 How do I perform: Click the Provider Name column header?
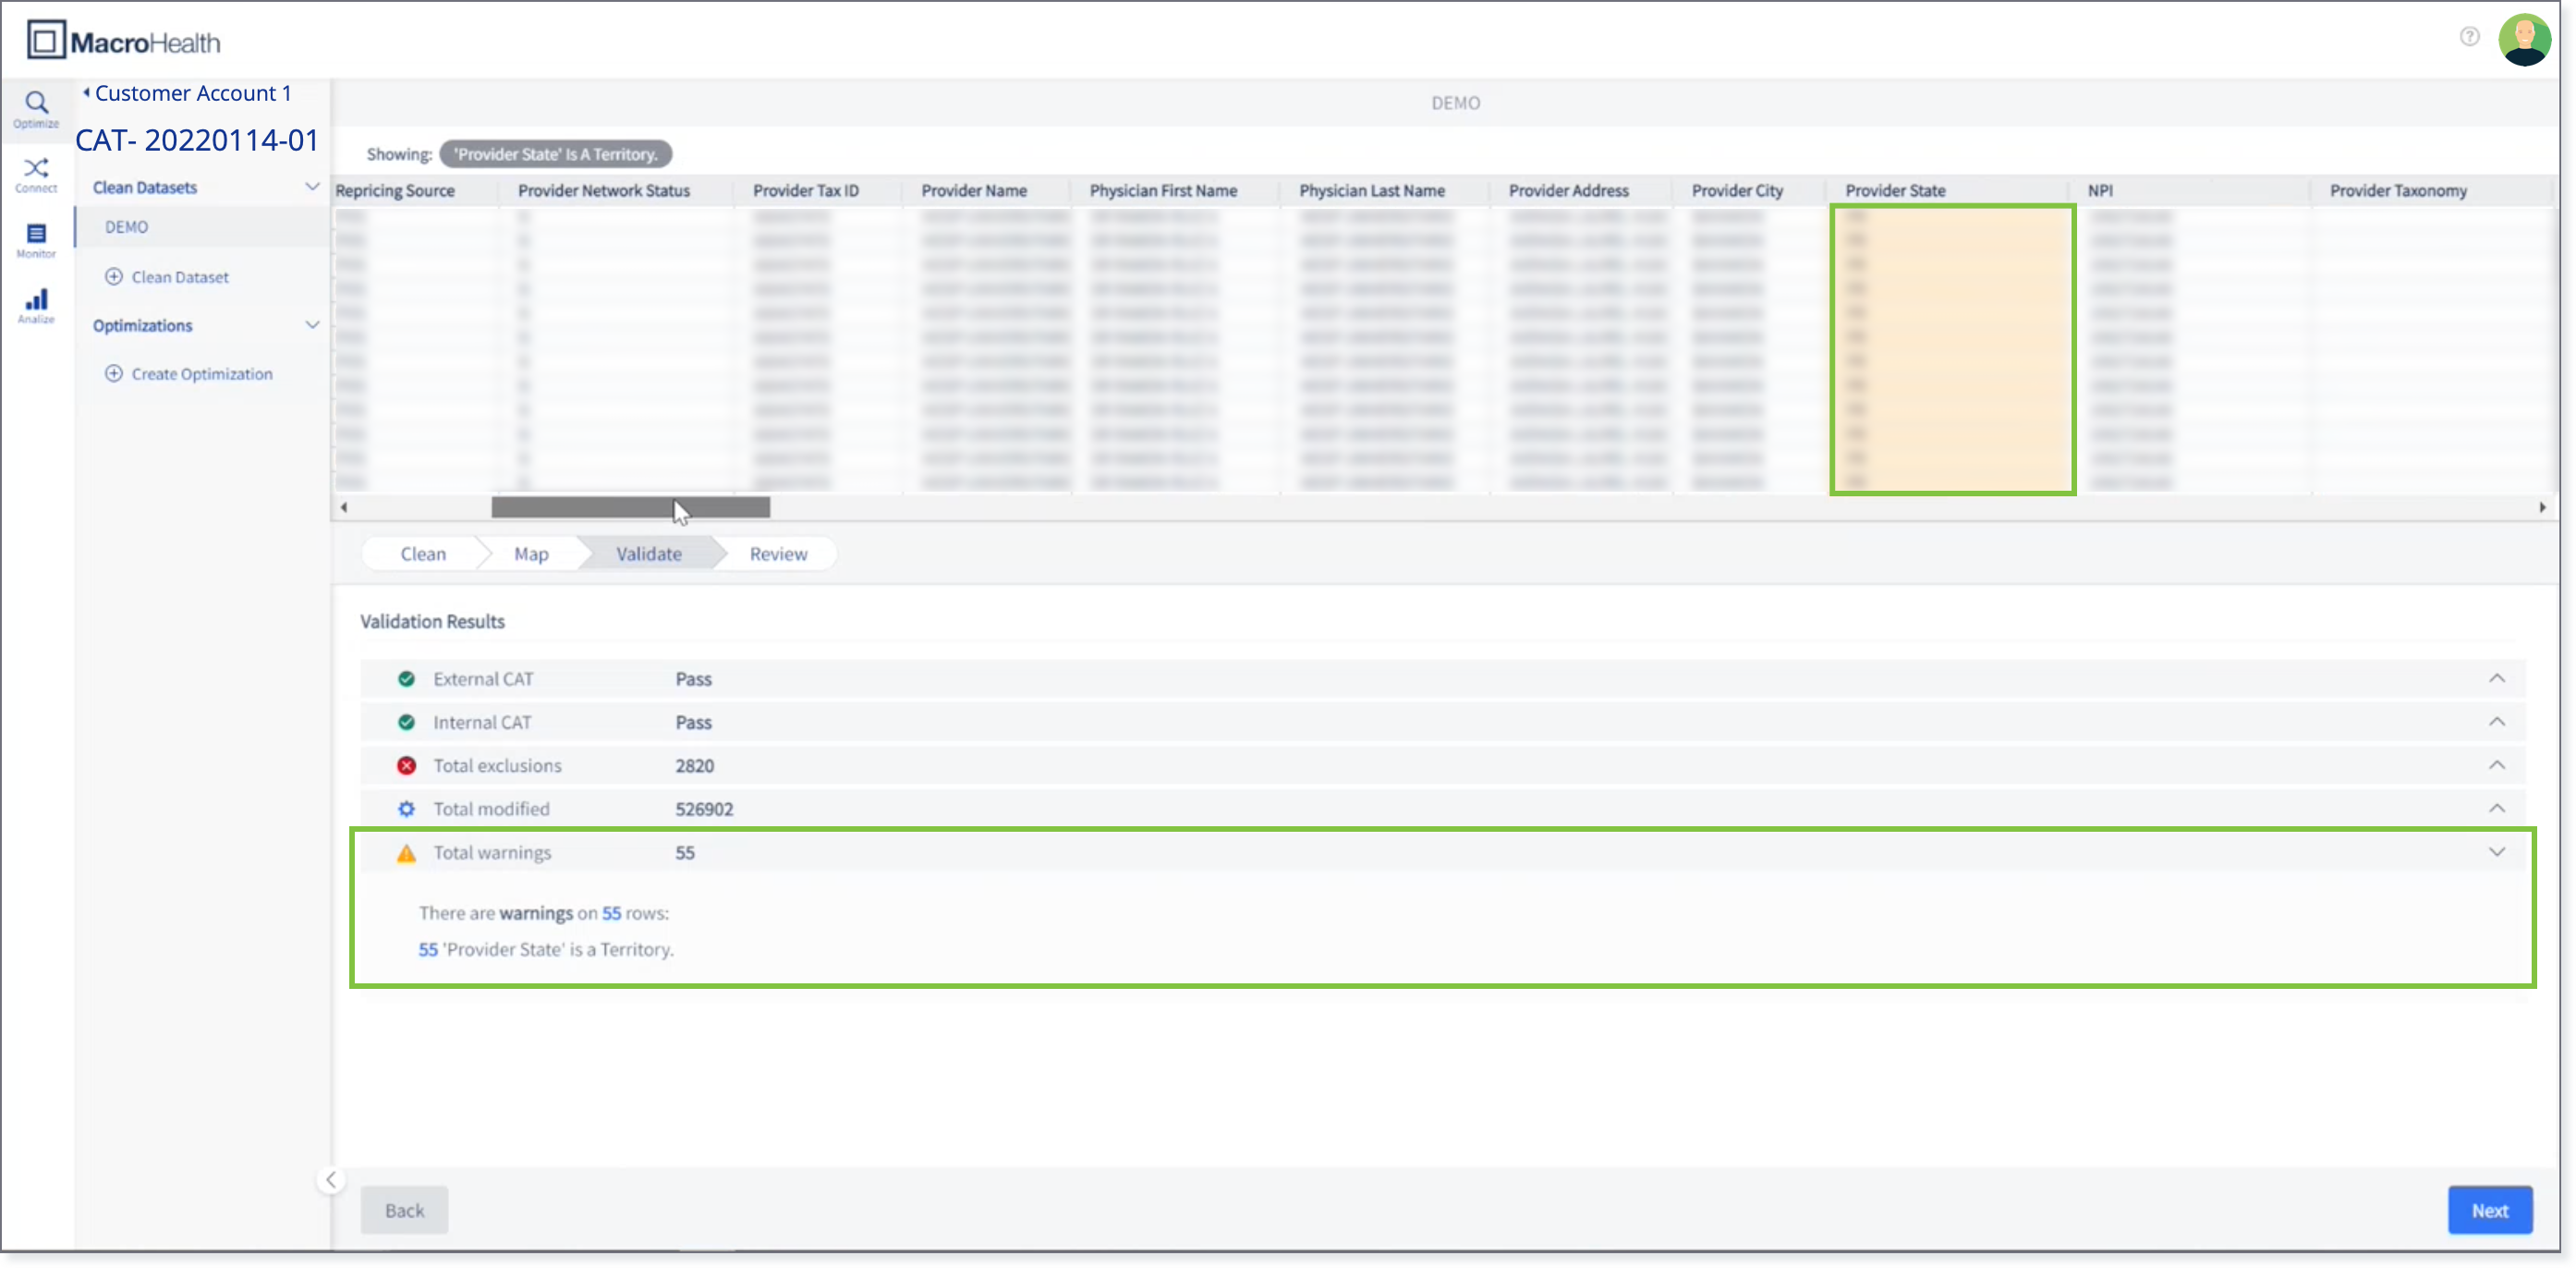(973, 190)
